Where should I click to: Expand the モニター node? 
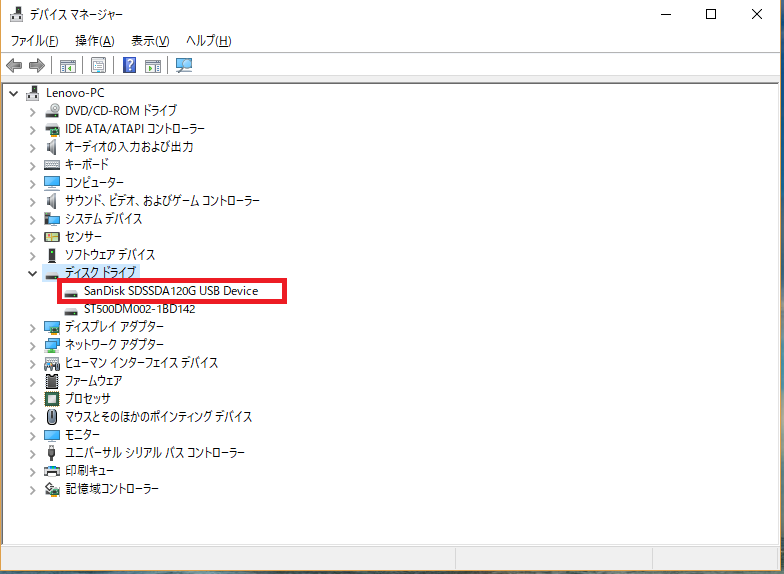32,436
